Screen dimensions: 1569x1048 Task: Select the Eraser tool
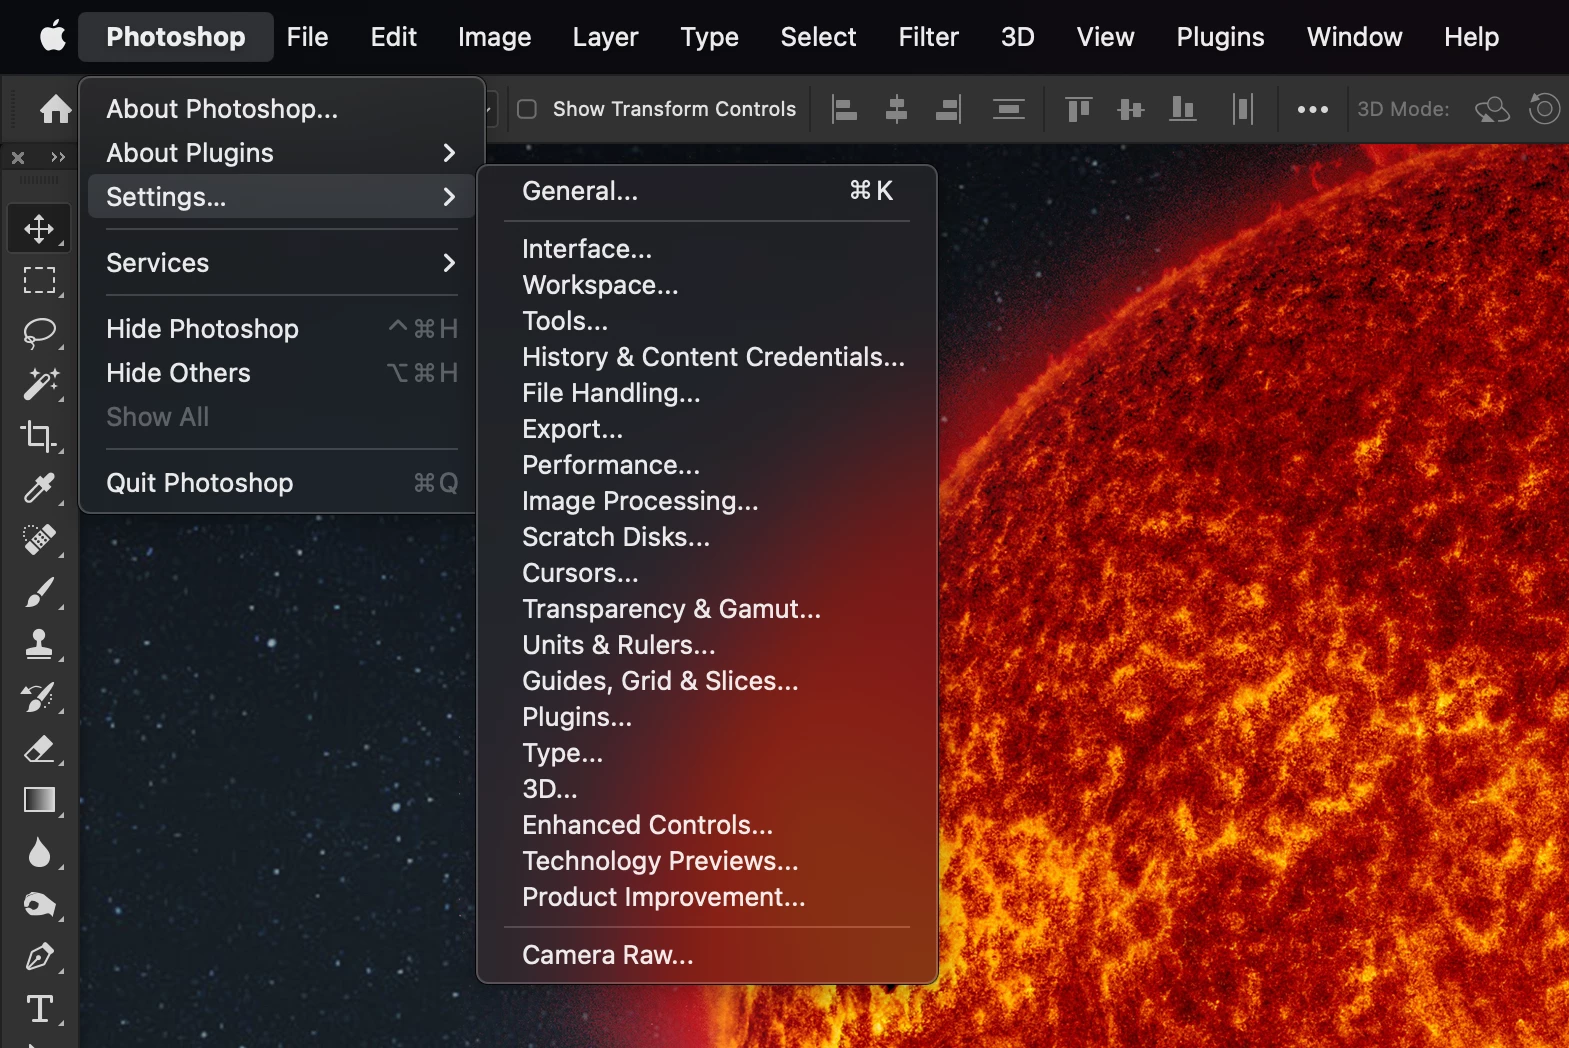coord(39,748)
